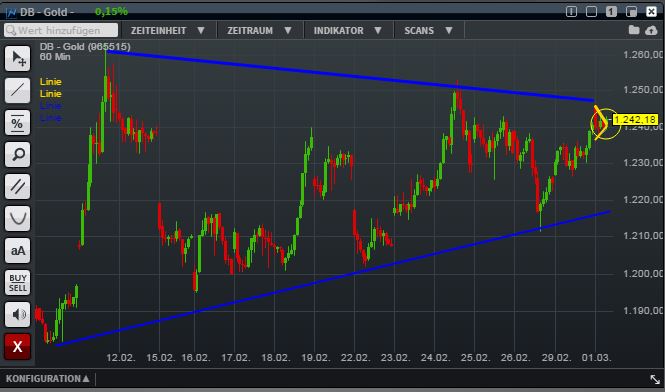This screenshot has width=665, height=392.
Task: Click the resize arrow icon bottom right
Action: click(x=655, y=379)
